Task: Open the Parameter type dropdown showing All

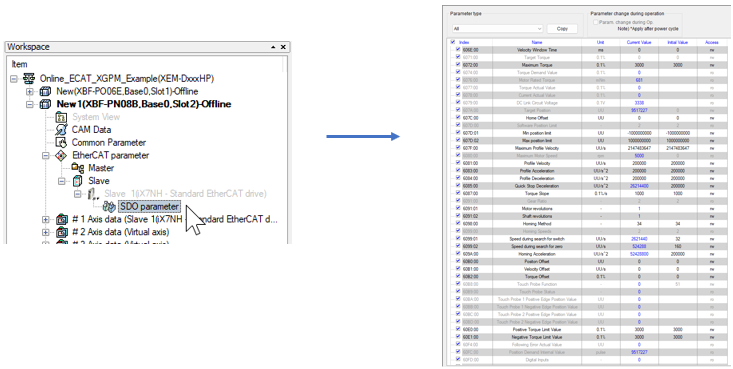Action: pos(497,29)
